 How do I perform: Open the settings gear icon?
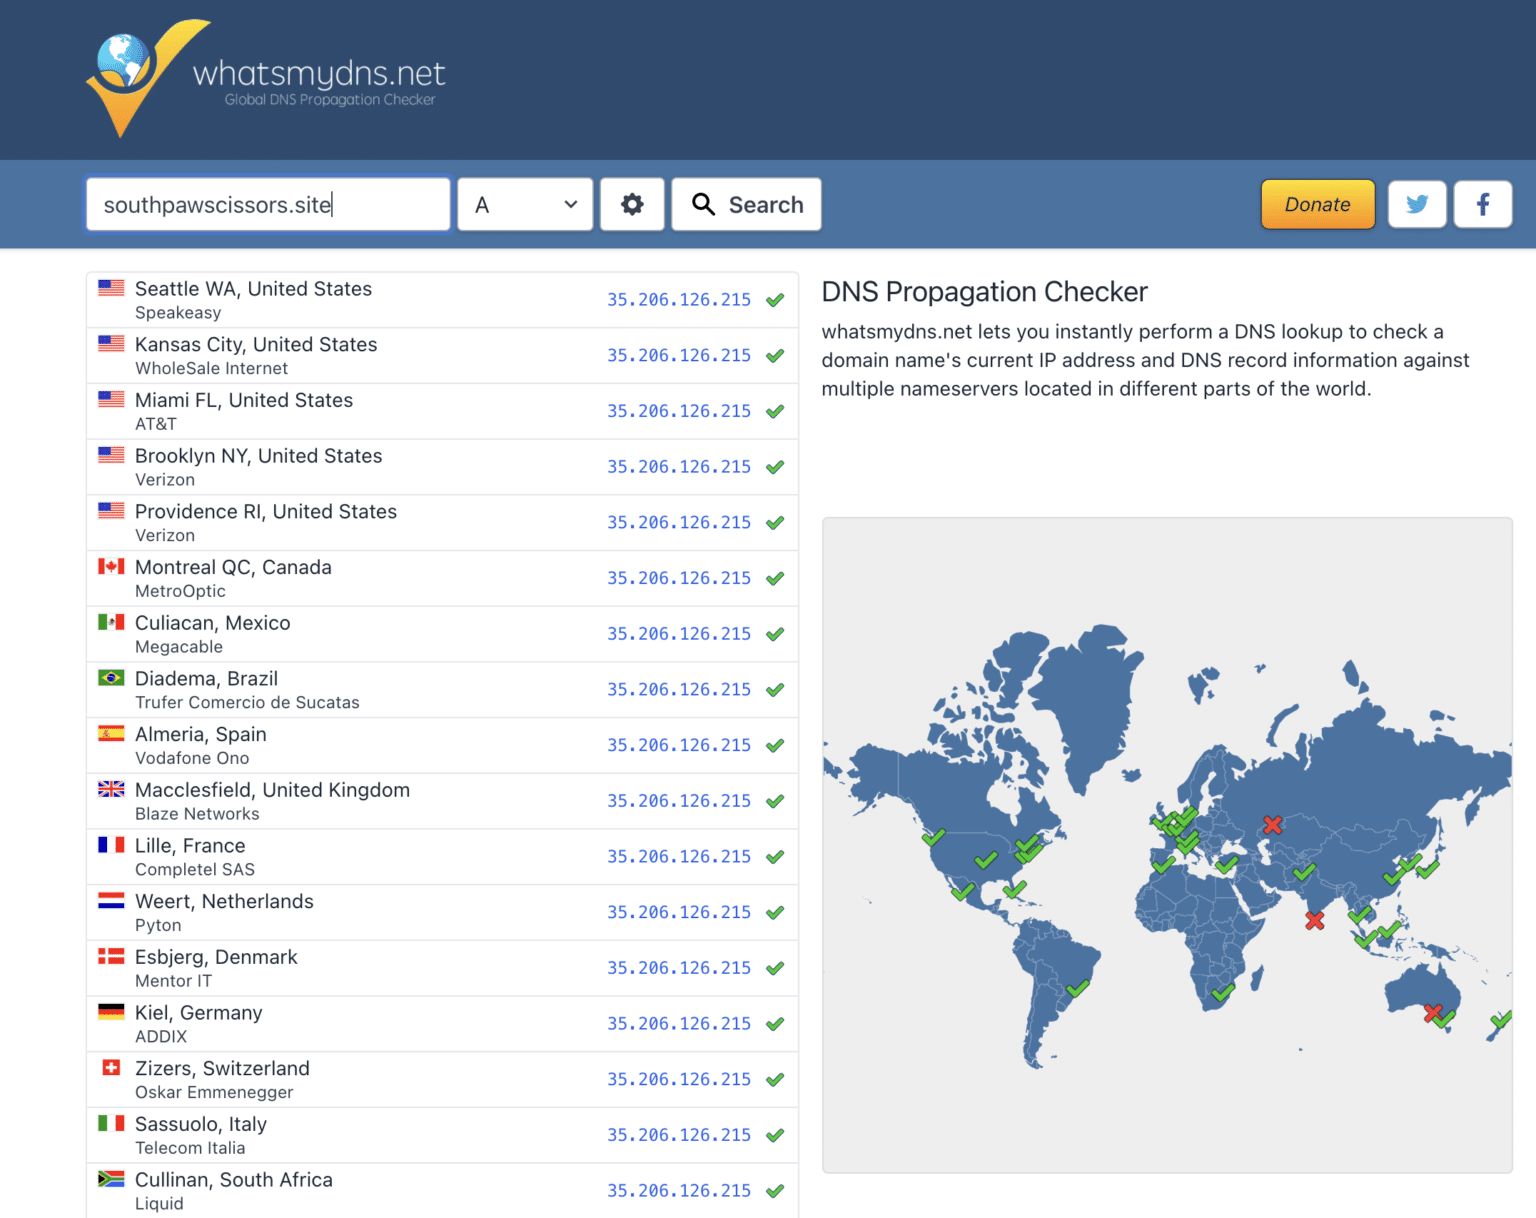(x=632, y=204)
